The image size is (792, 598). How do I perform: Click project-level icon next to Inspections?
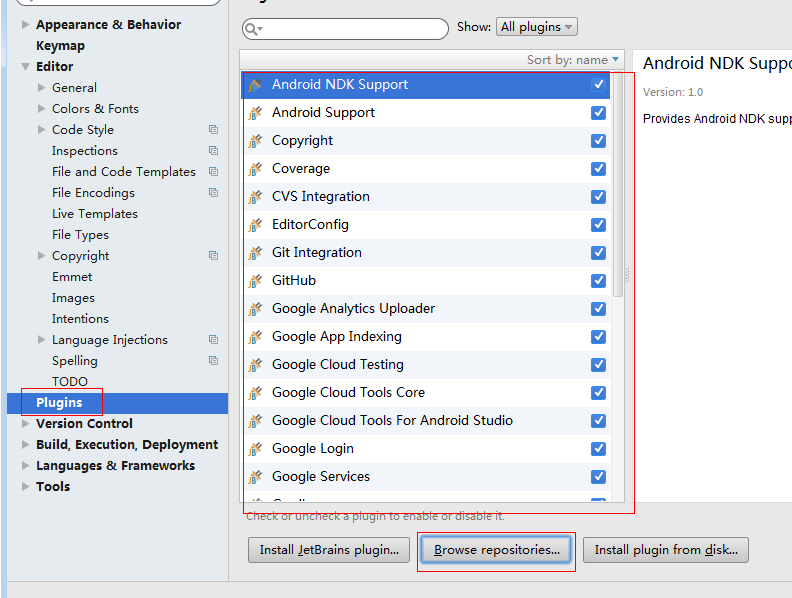pyautogui.click(x=214, y=151)
